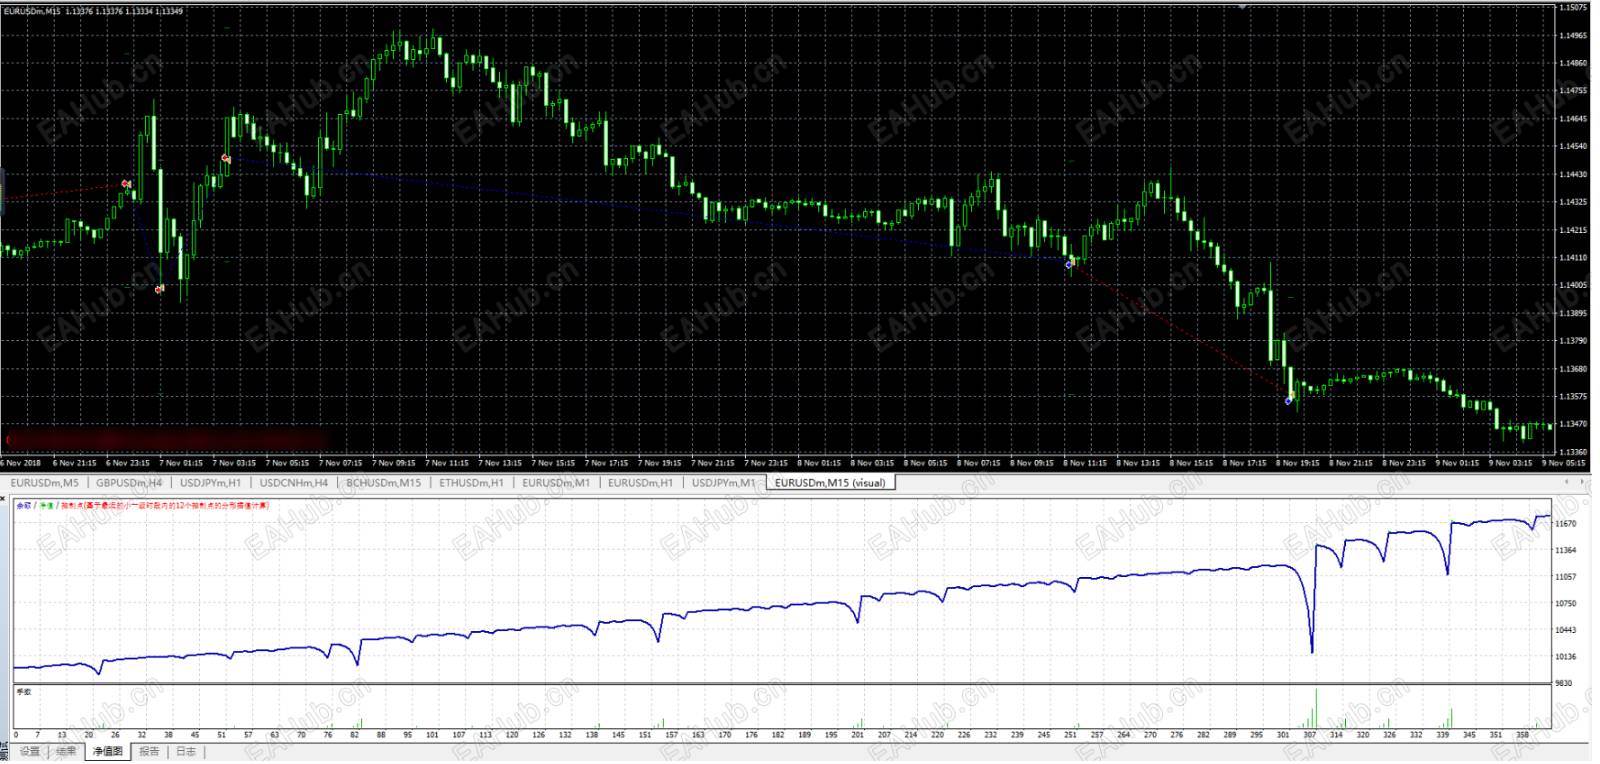Screen dimensions: 1600x764
Task: Open the GBPUSDm,H4 chart tab
Action: (128, 483)
